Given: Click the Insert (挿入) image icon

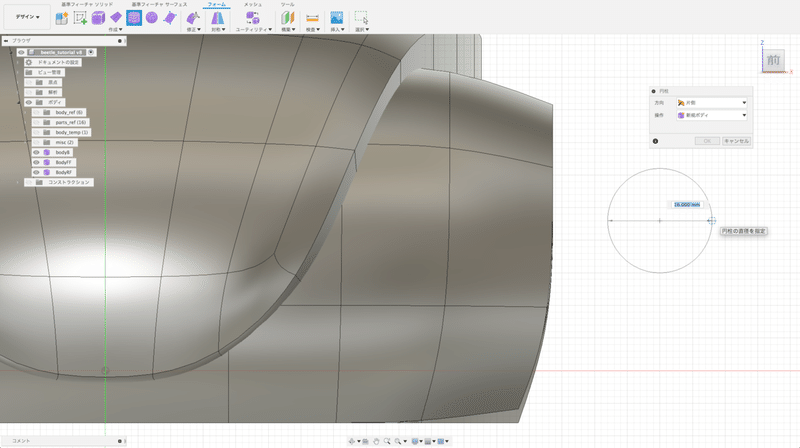Looking at the screenshot, I should (336, 17).
